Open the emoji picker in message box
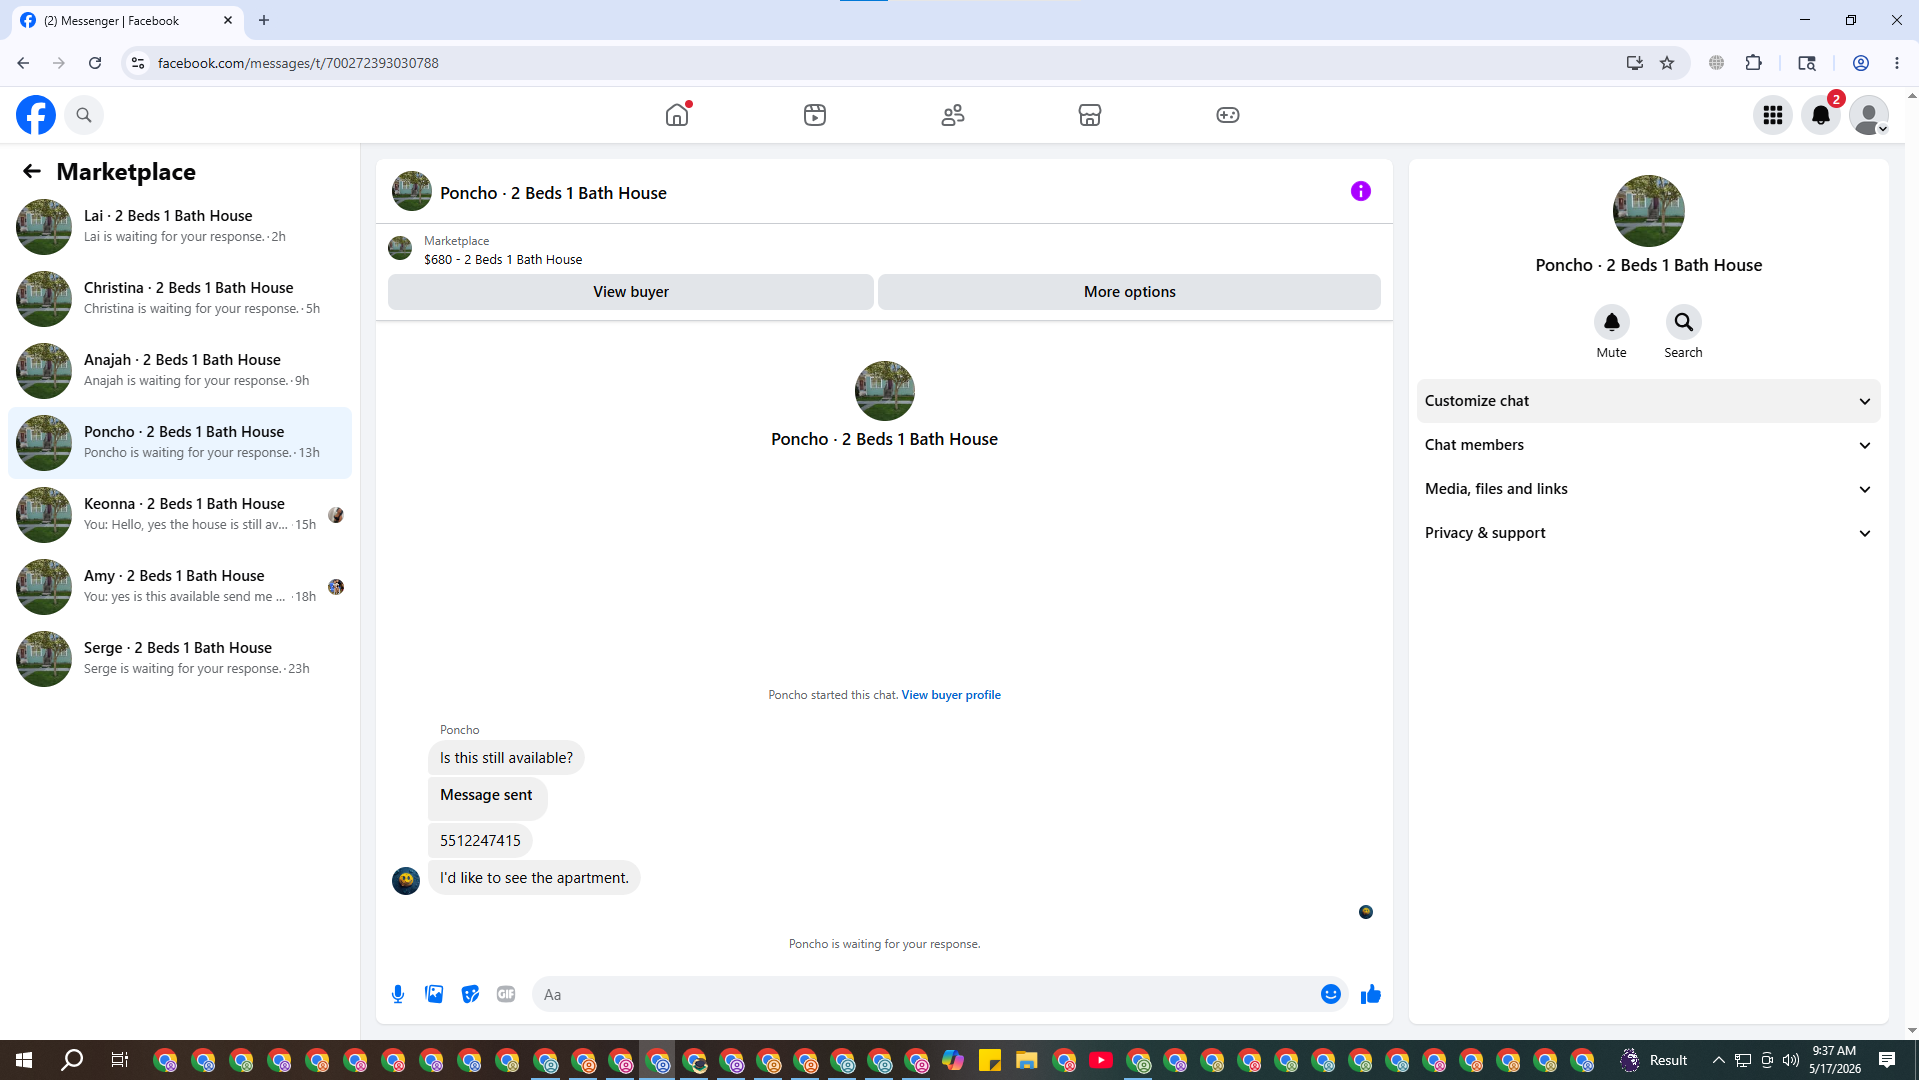 click(1330, 994)
